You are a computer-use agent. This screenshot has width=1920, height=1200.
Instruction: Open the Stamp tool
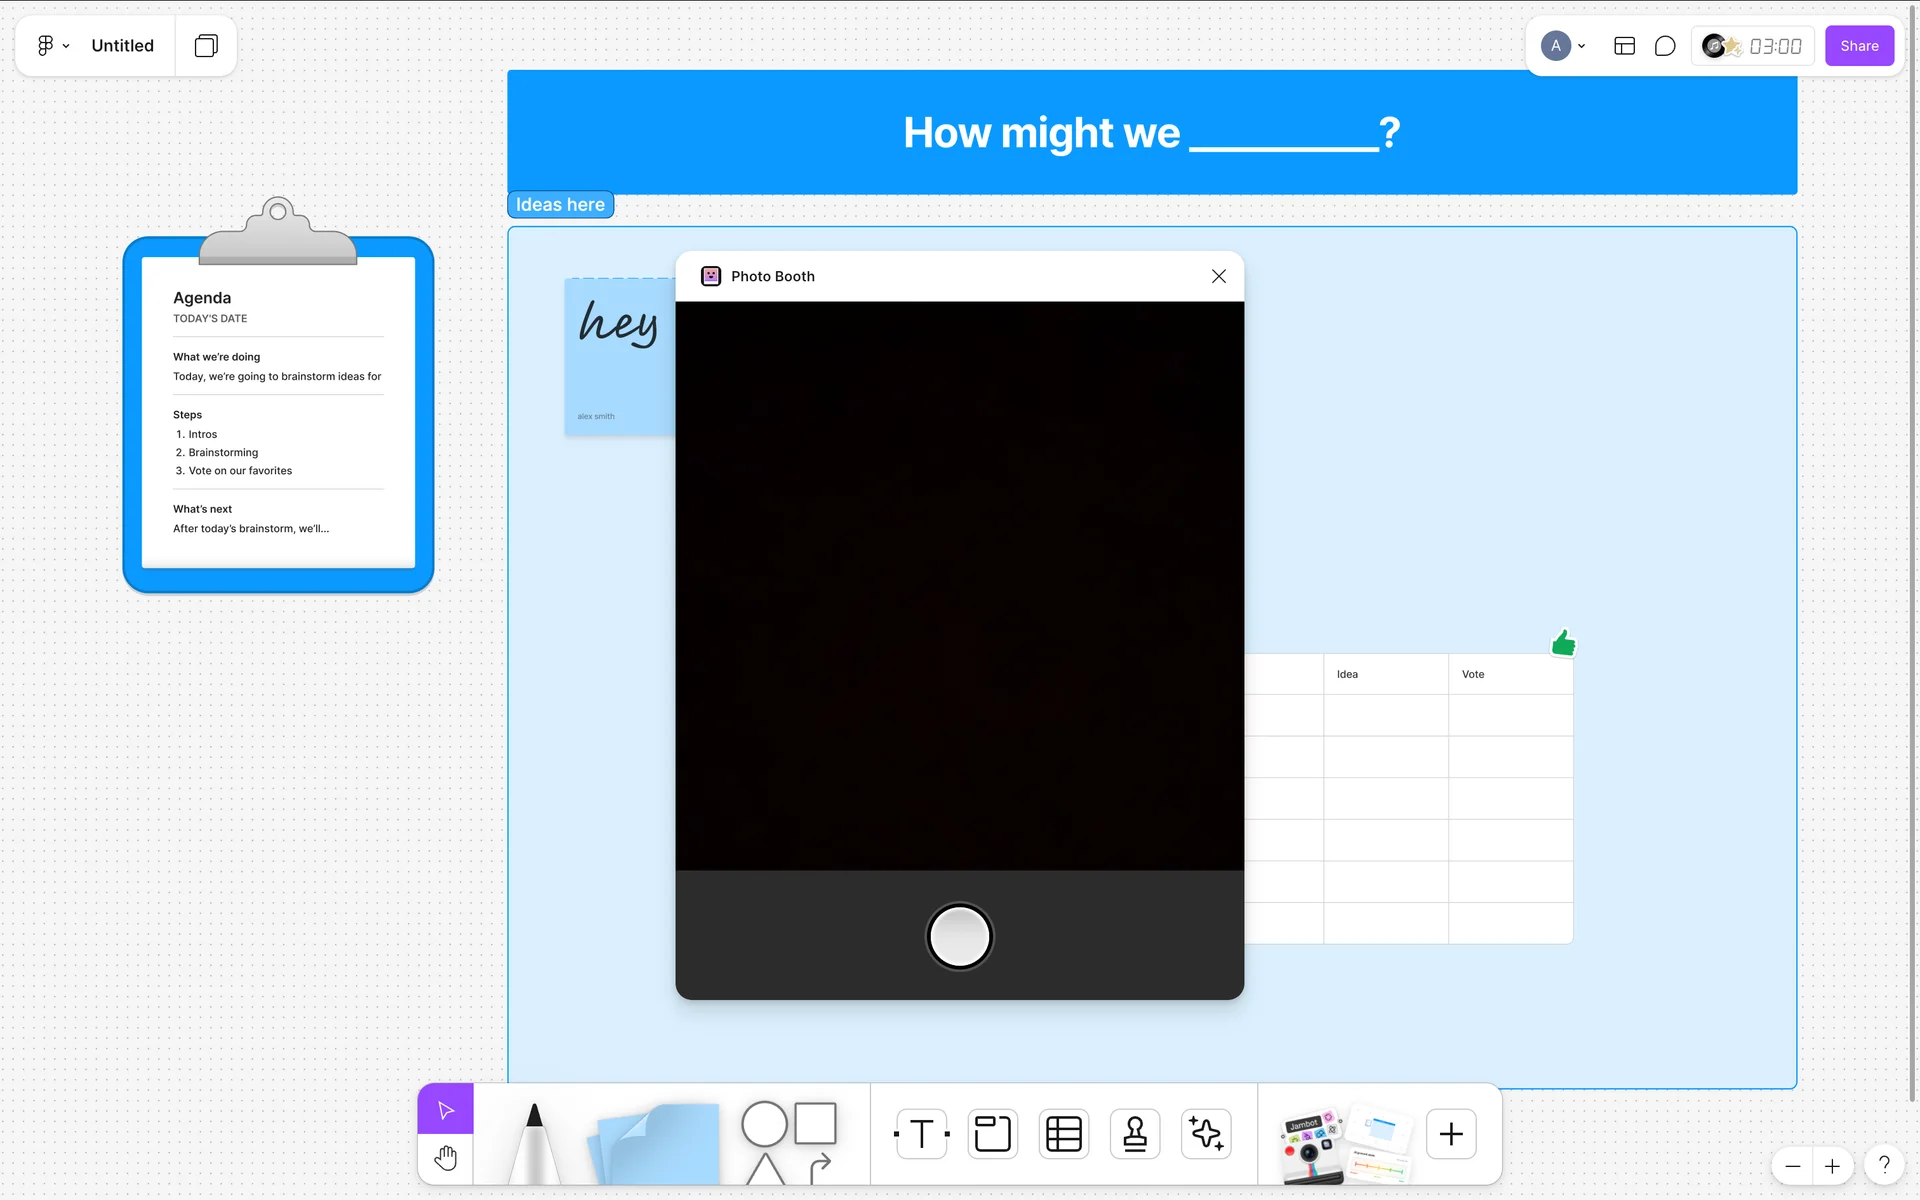[1135, 1134]
